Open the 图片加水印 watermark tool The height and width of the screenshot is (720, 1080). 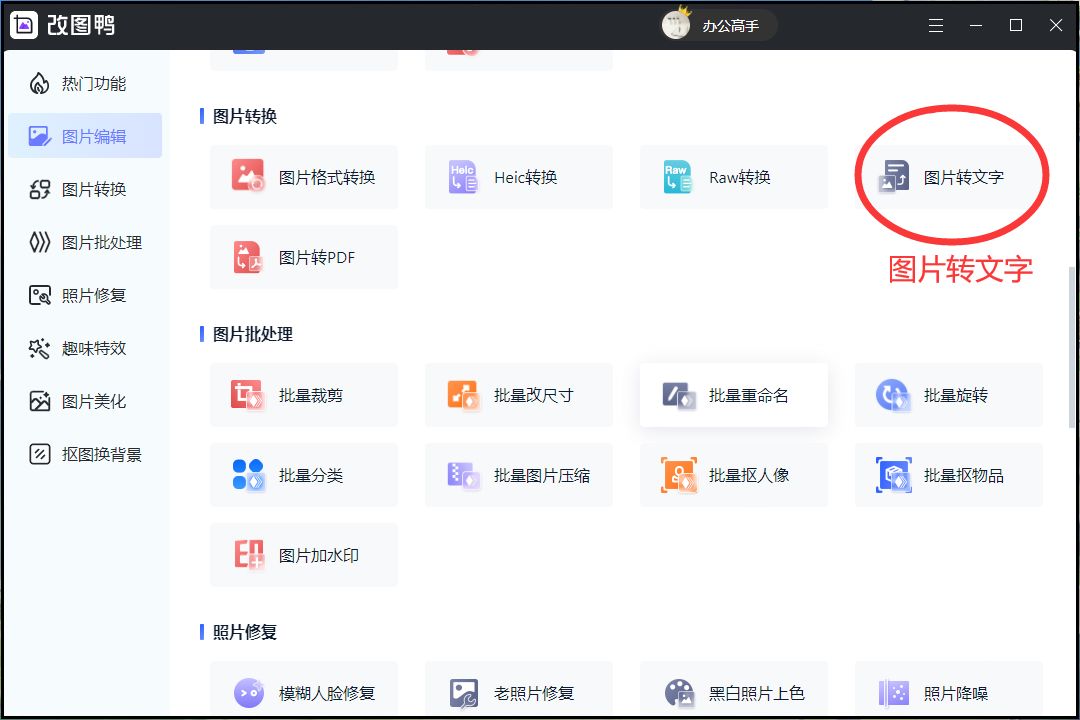[304, 555]
